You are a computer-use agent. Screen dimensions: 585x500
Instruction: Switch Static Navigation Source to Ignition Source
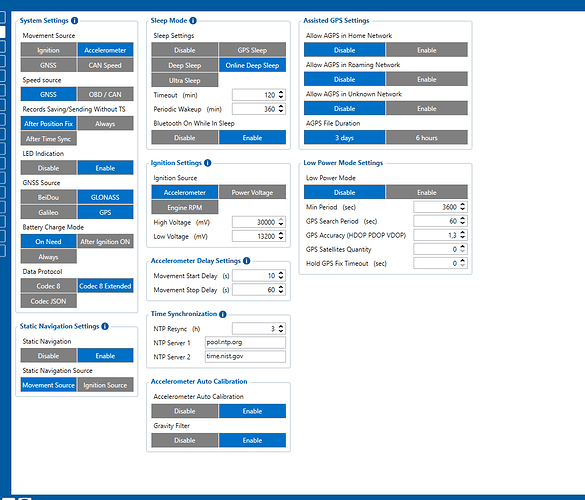pyautogui.click(x=105, y=385)
